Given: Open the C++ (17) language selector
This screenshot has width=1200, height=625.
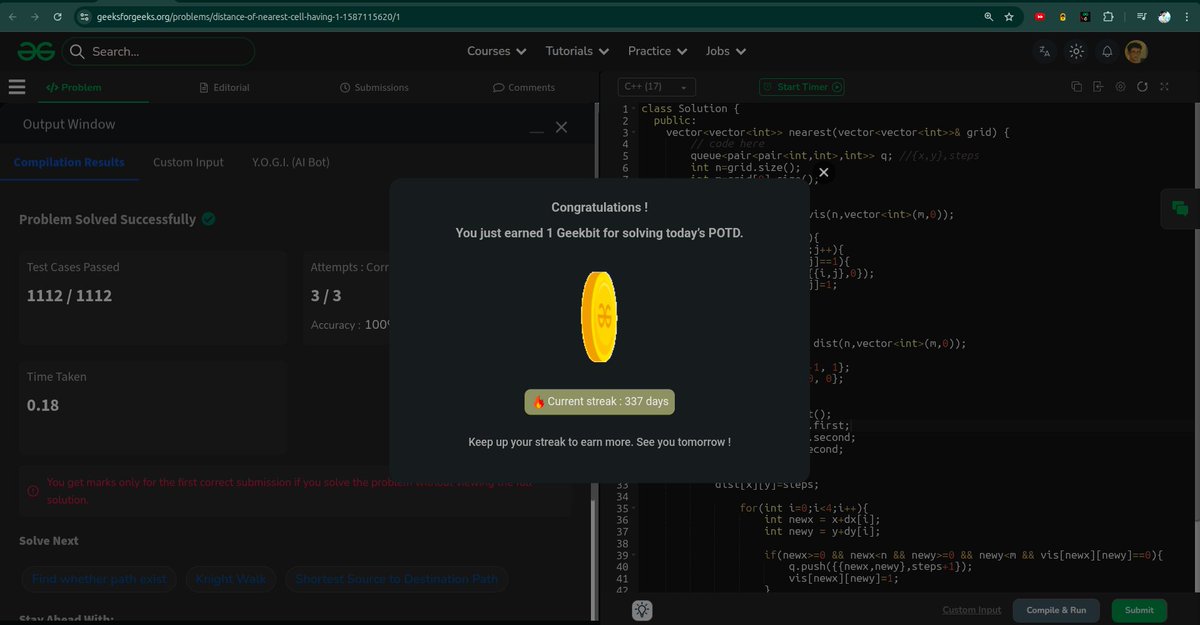Looking at the screenshot, I should 655,87.
